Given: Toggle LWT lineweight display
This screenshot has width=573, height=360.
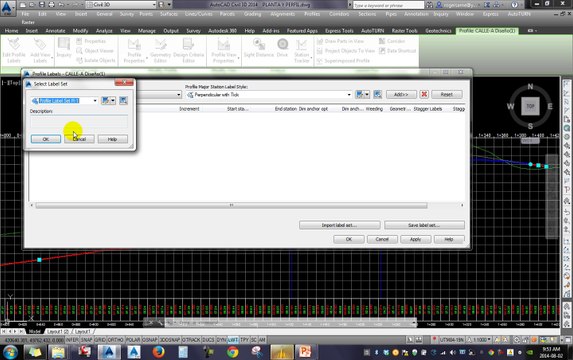Looking at the screenshot, I should tap(233, 340).
